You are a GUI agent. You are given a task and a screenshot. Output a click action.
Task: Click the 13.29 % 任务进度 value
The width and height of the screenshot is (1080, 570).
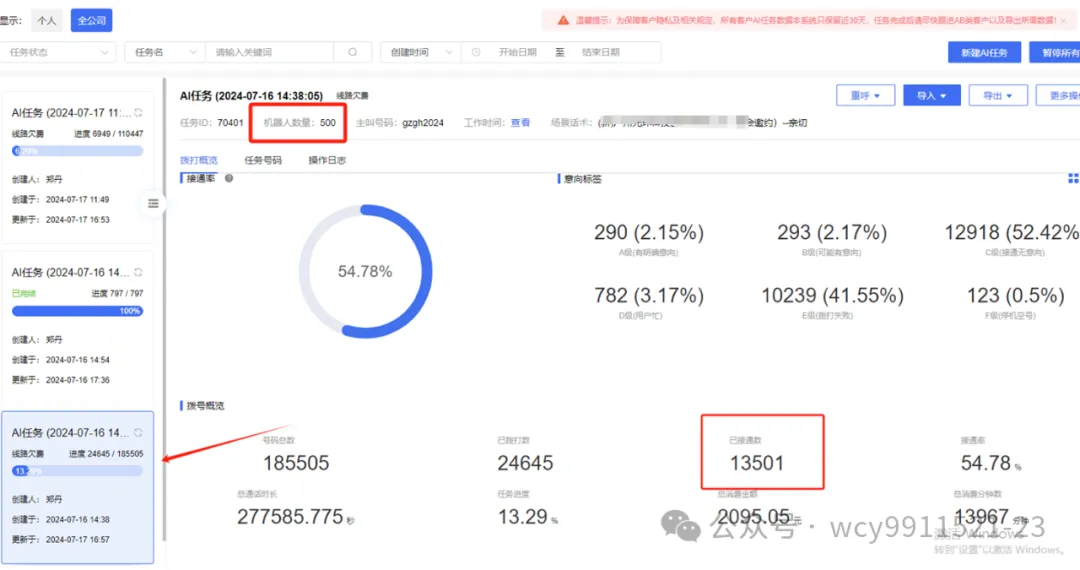528,517
